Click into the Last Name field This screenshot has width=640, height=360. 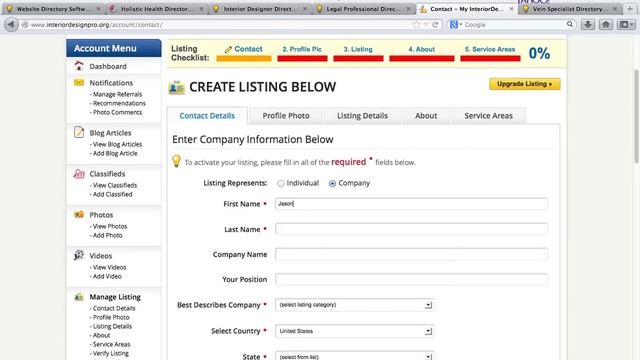tap(411, 229)
